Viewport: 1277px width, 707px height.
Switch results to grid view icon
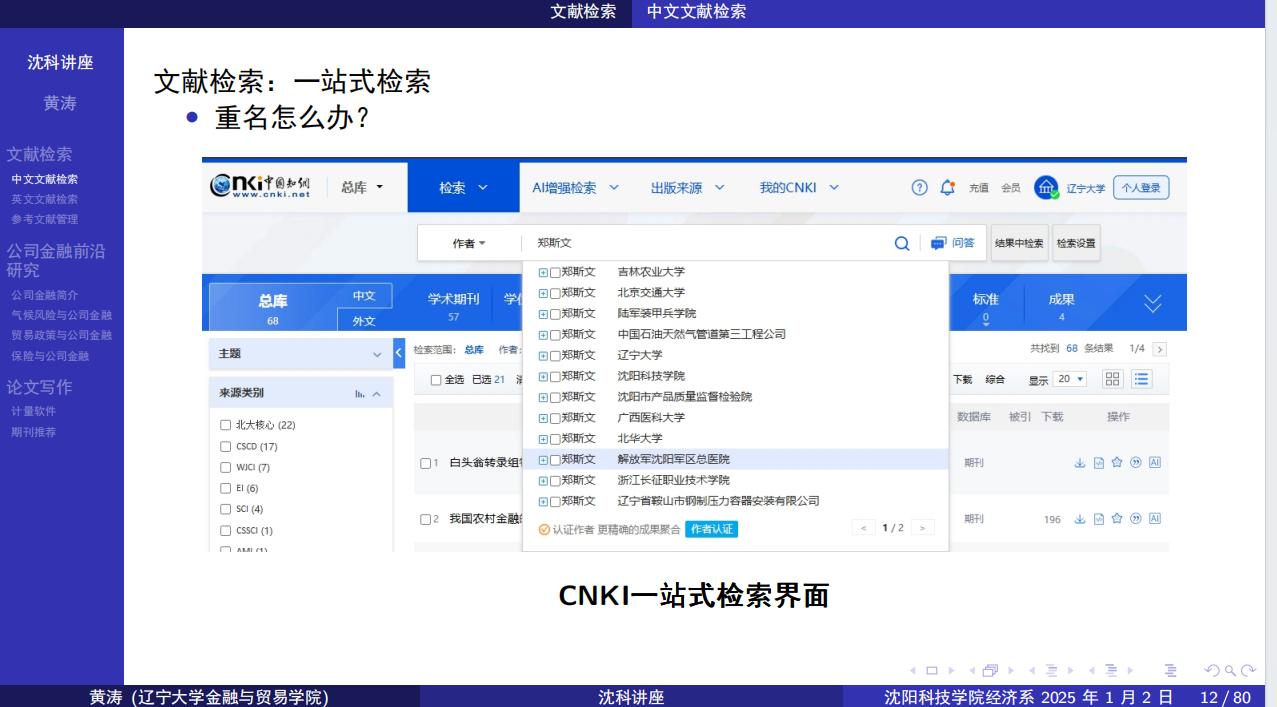pos(1112,379)
